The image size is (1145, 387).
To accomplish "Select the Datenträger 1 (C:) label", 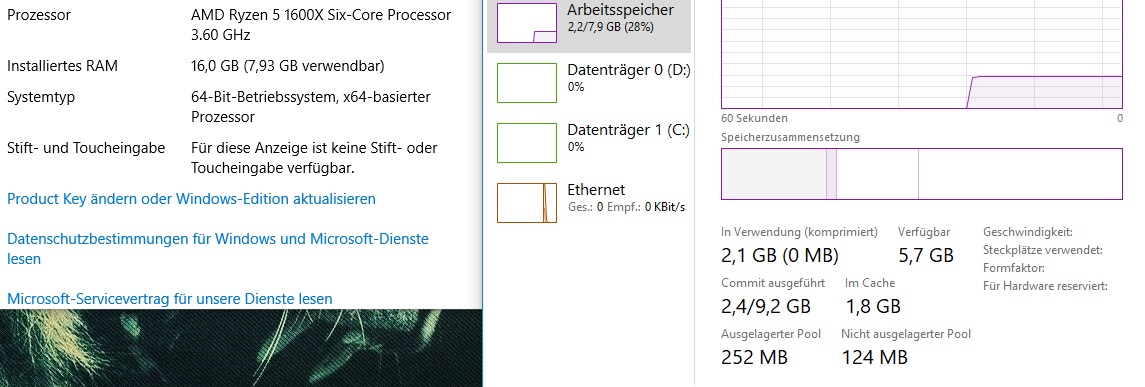I will tap(628, 130).
